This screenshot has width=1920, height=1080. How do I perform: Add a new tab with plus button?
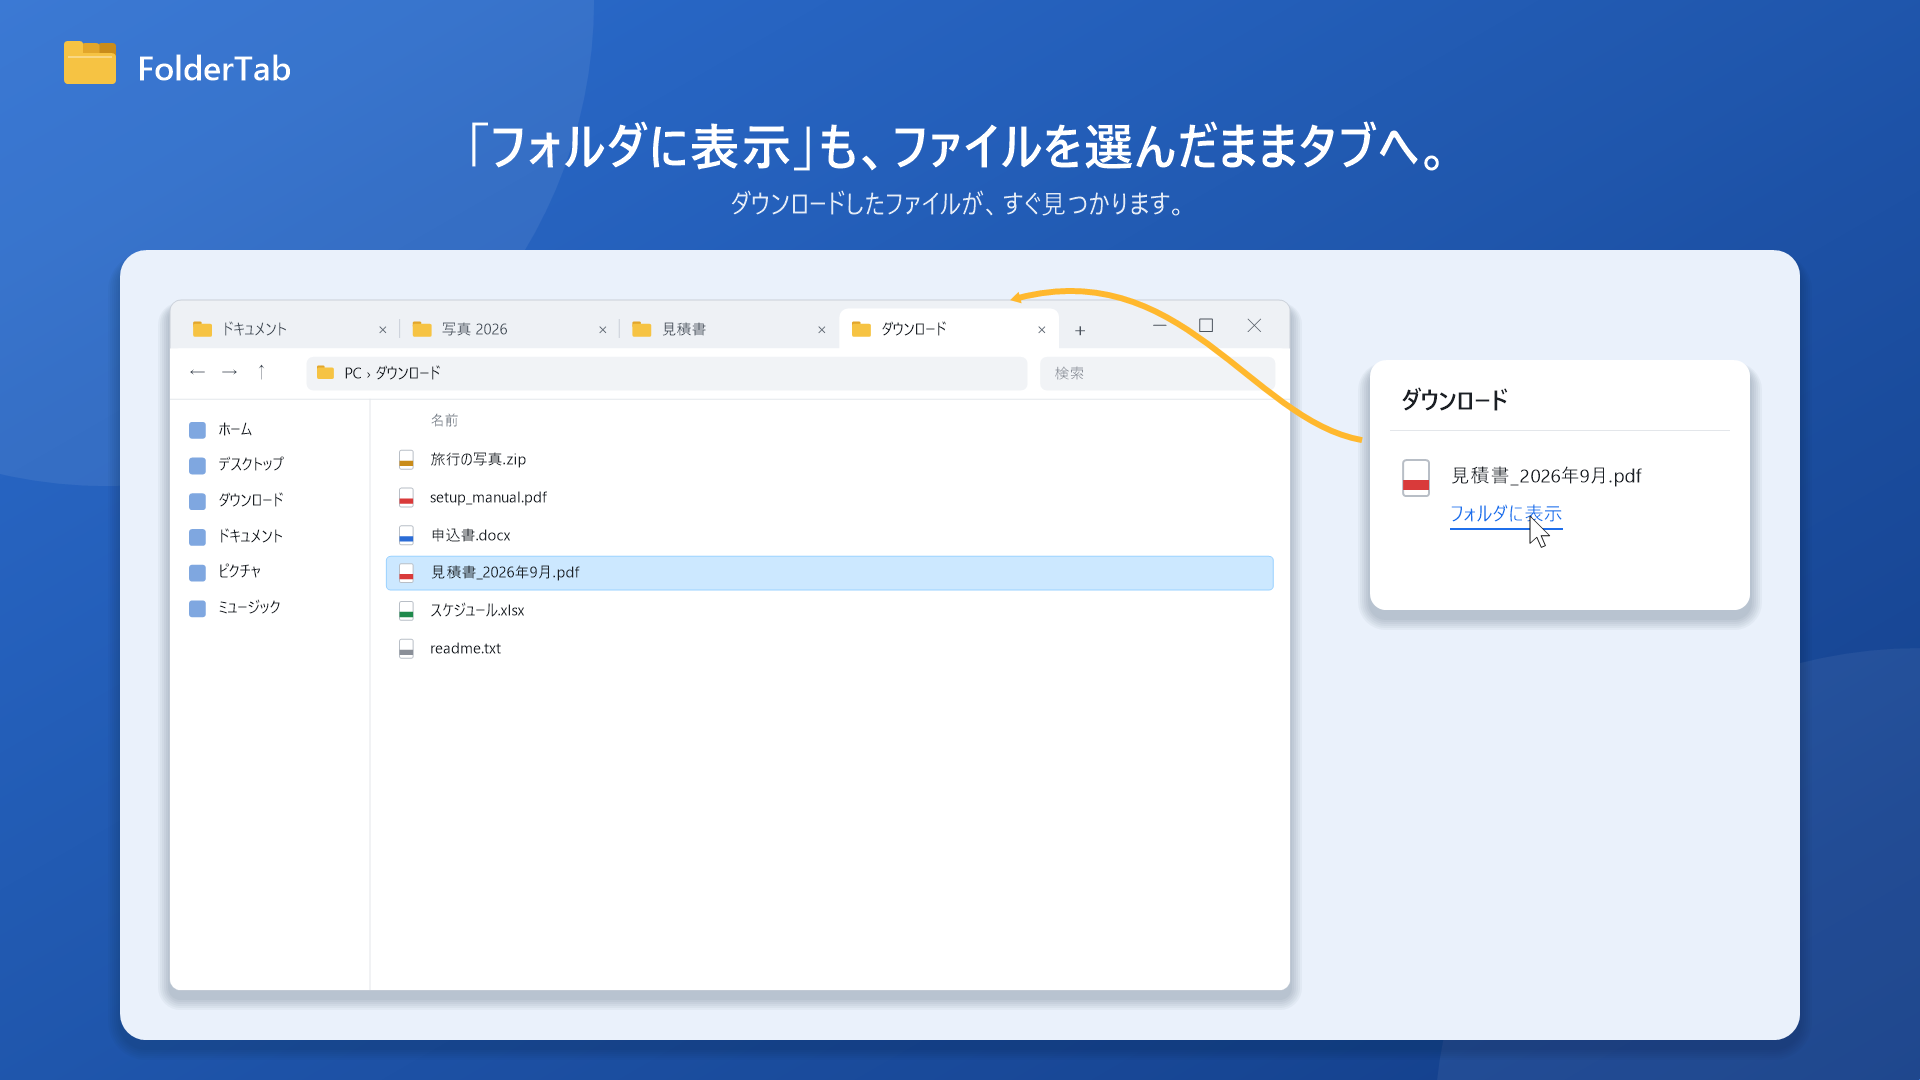[1080, 330]
